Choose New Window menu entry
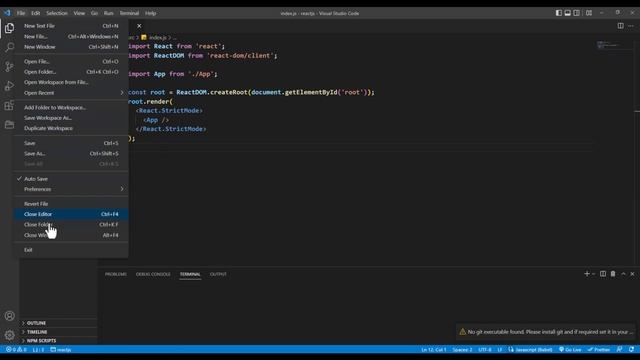The width and height of the screenshot is (640, 360). (x=71, y=47)
